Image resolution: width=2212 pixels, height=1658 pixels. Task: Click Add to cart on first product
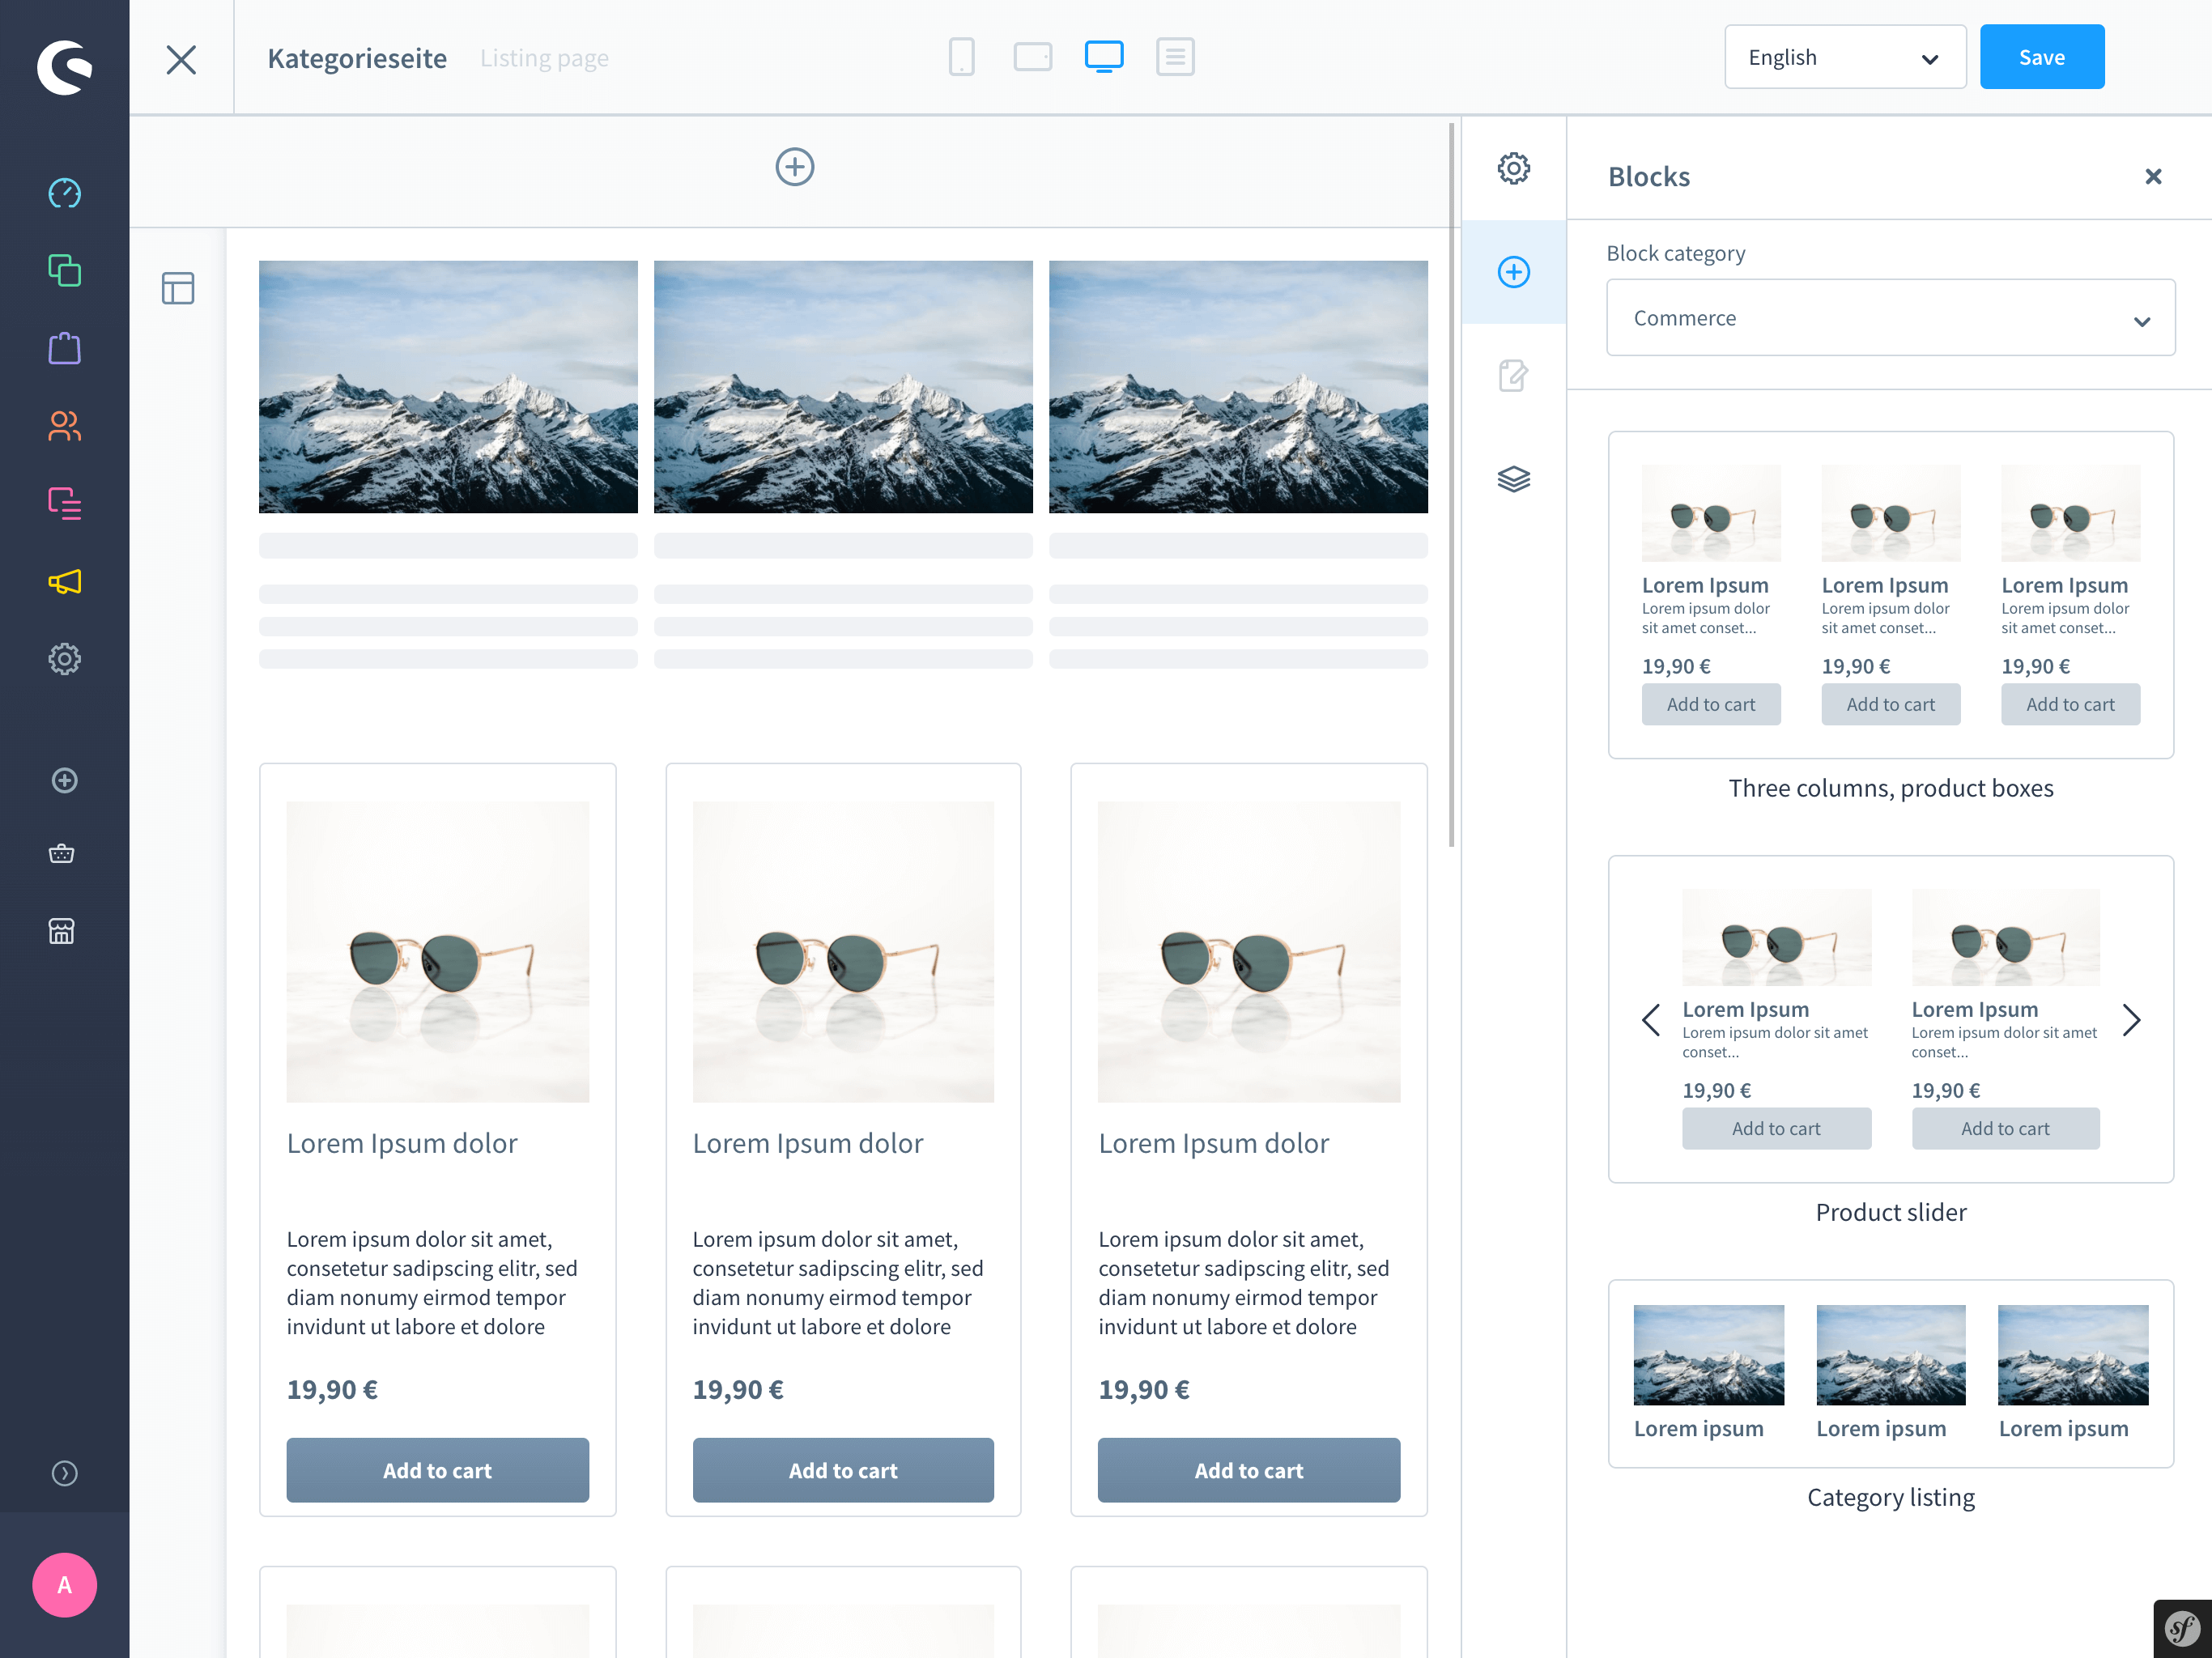pos(437,1470)
